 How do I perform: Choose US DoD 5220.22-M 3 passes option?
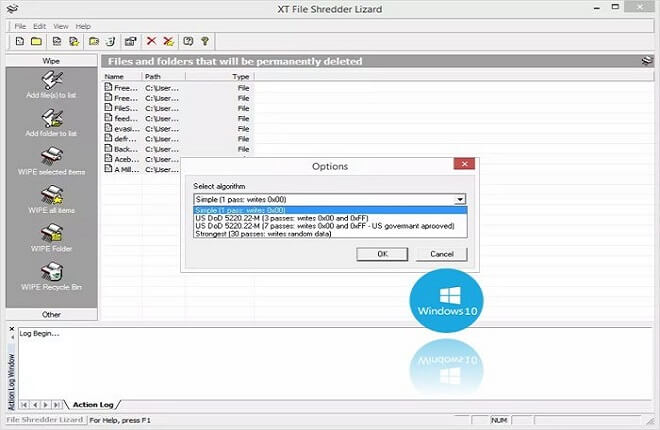click(330, 218)
